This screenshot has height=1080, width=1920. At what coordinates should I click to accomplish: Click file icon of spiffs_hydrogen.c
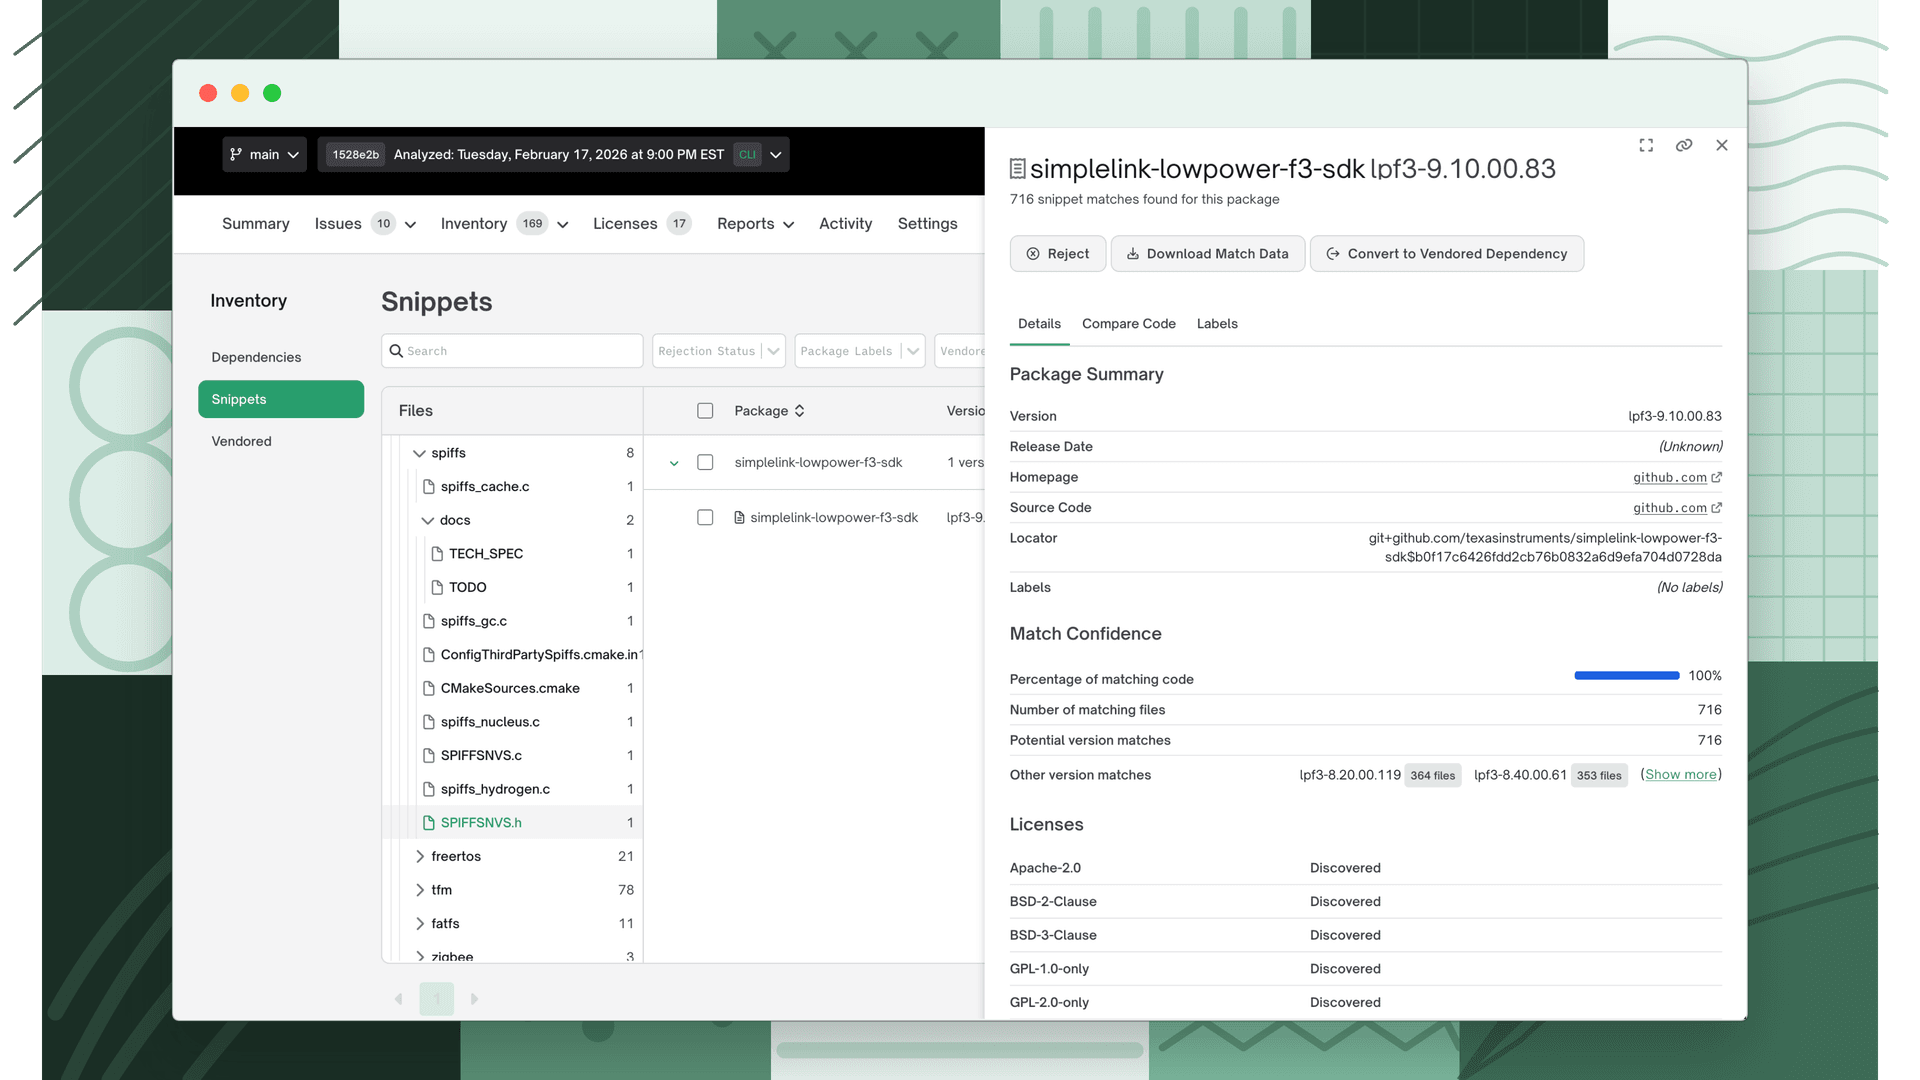429,789
